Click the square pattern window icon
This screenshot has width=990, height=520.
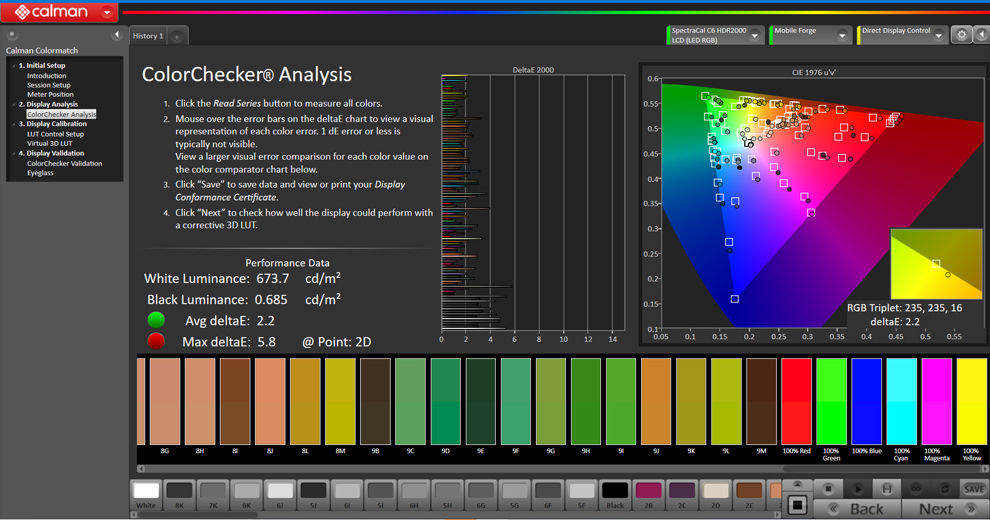click(x=797, y=505)
